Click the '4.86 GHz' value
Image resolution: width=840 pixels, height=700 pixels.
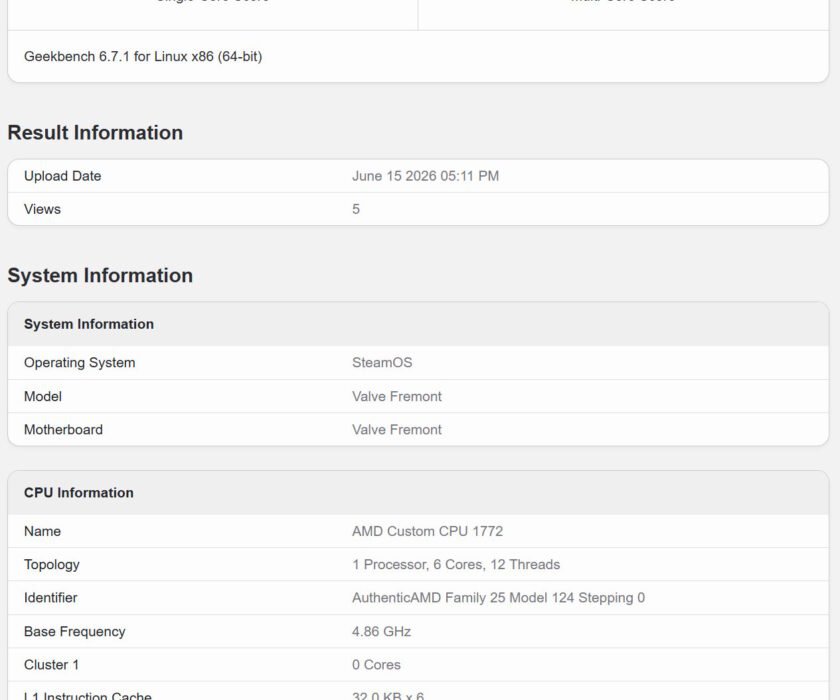pos(381,631)
